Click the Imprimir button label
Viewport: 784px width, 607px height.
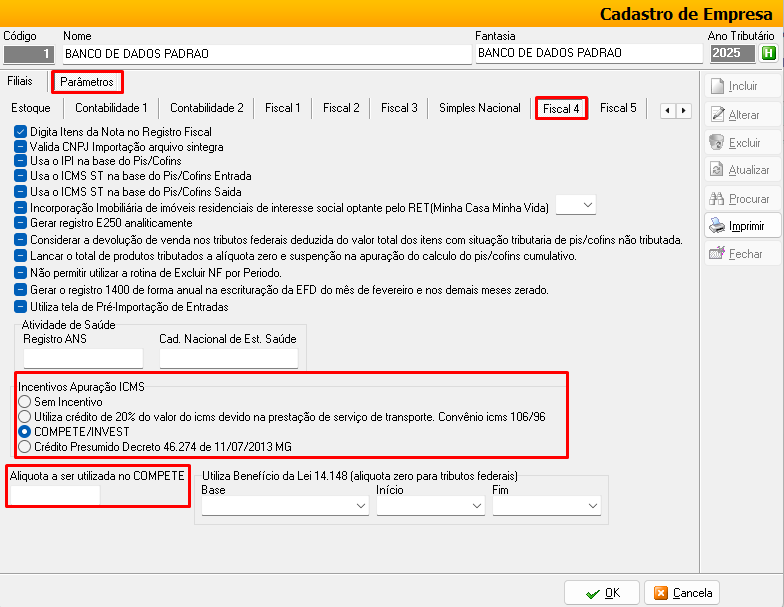click(746, 226)
